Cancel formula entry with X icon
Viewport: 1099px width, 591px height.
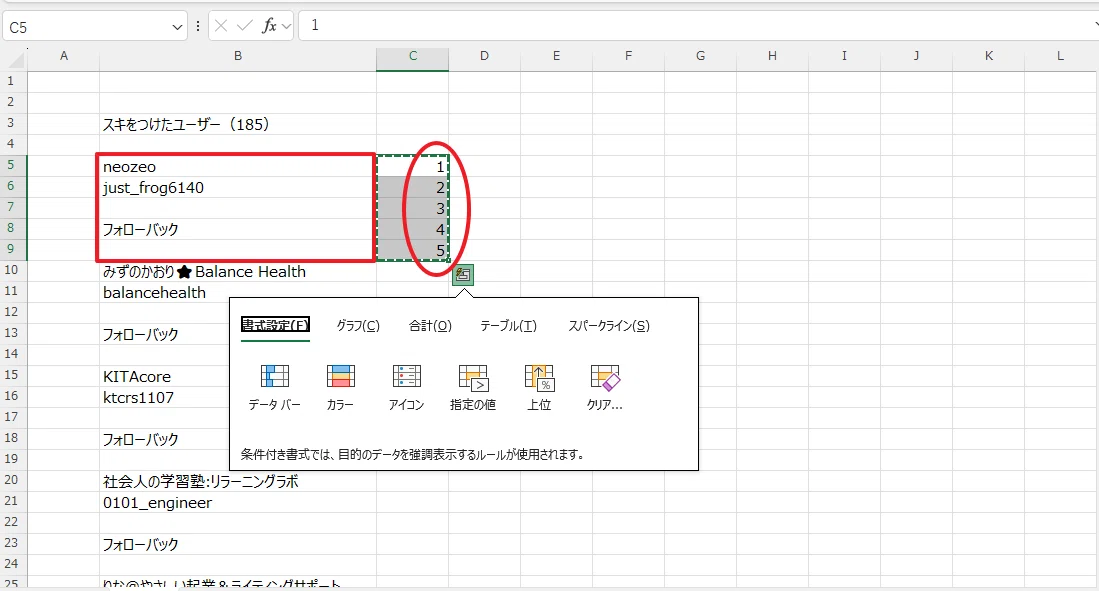point(221,26)
